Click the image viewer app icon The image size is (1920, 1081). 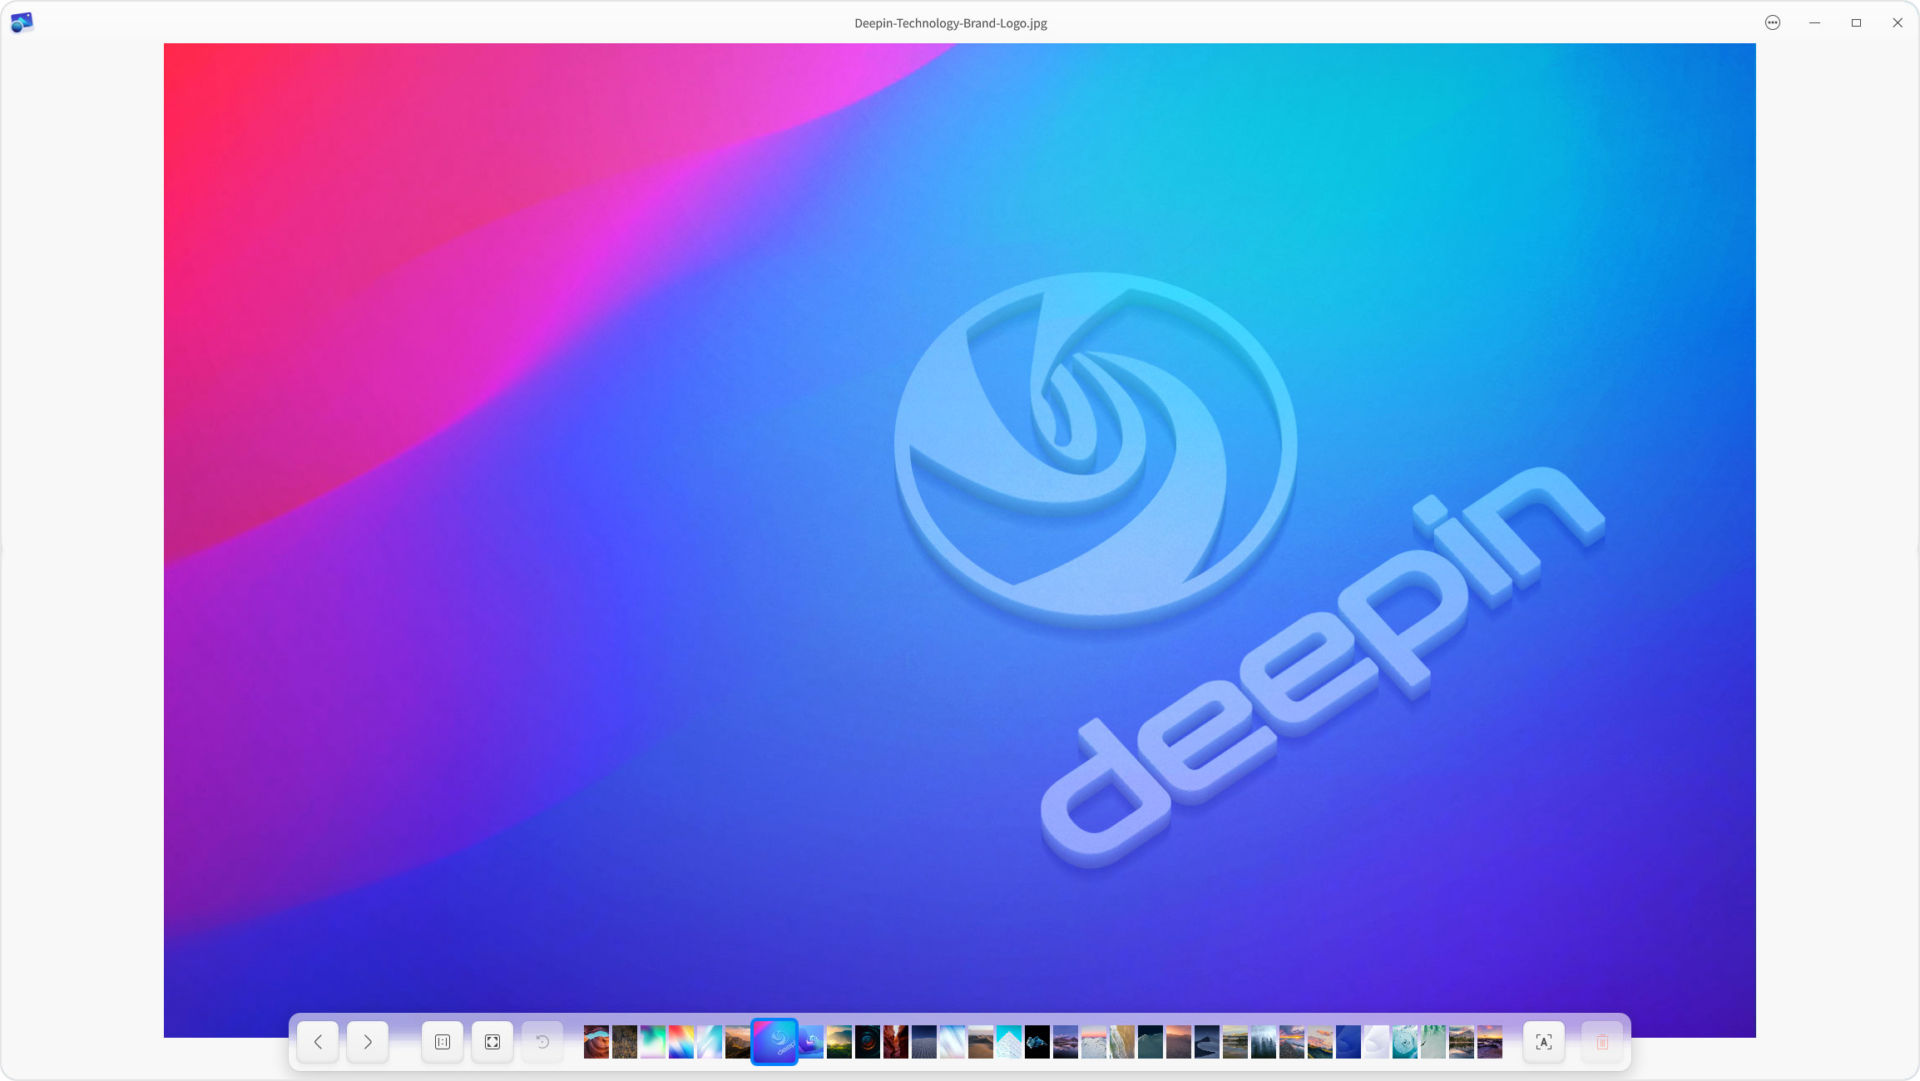pos(22,22)
